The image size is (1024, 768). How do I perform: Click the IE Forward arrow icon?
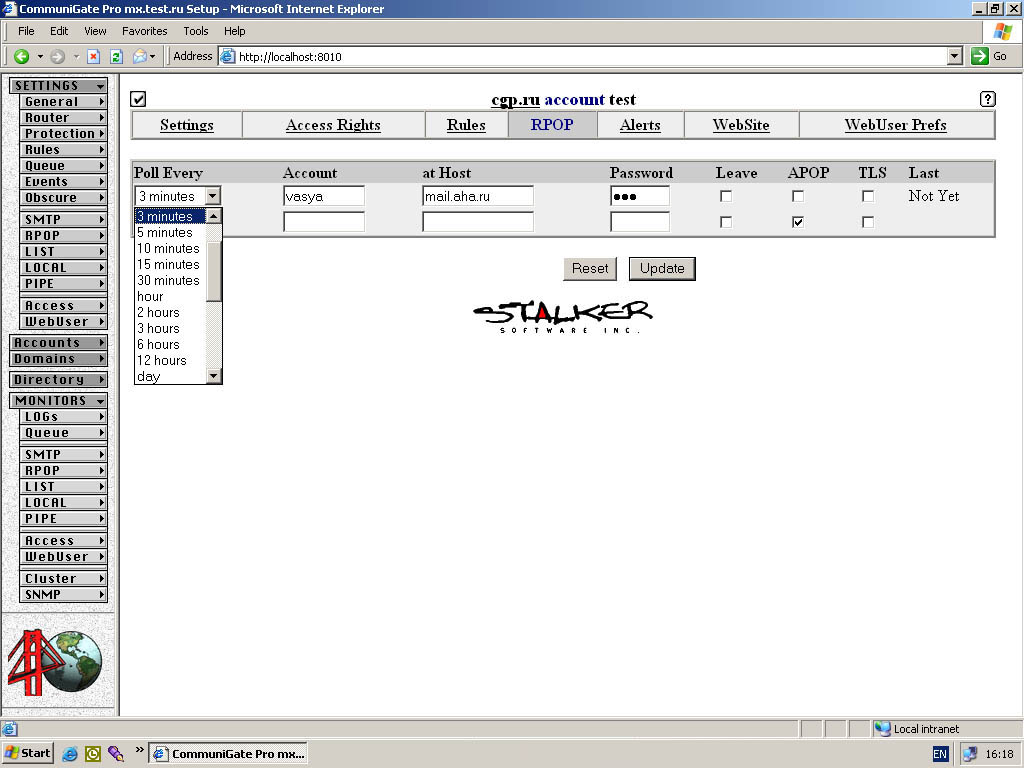[x=57, y=57]
